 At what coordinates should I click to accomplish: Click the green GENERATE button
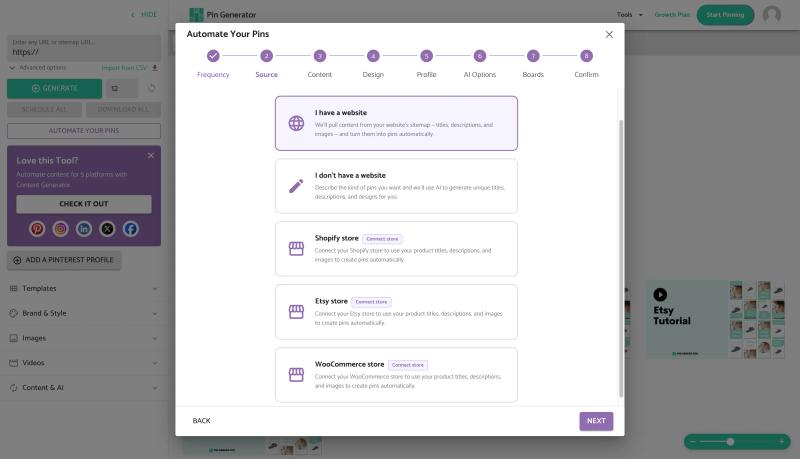click(x=55, y=88)
